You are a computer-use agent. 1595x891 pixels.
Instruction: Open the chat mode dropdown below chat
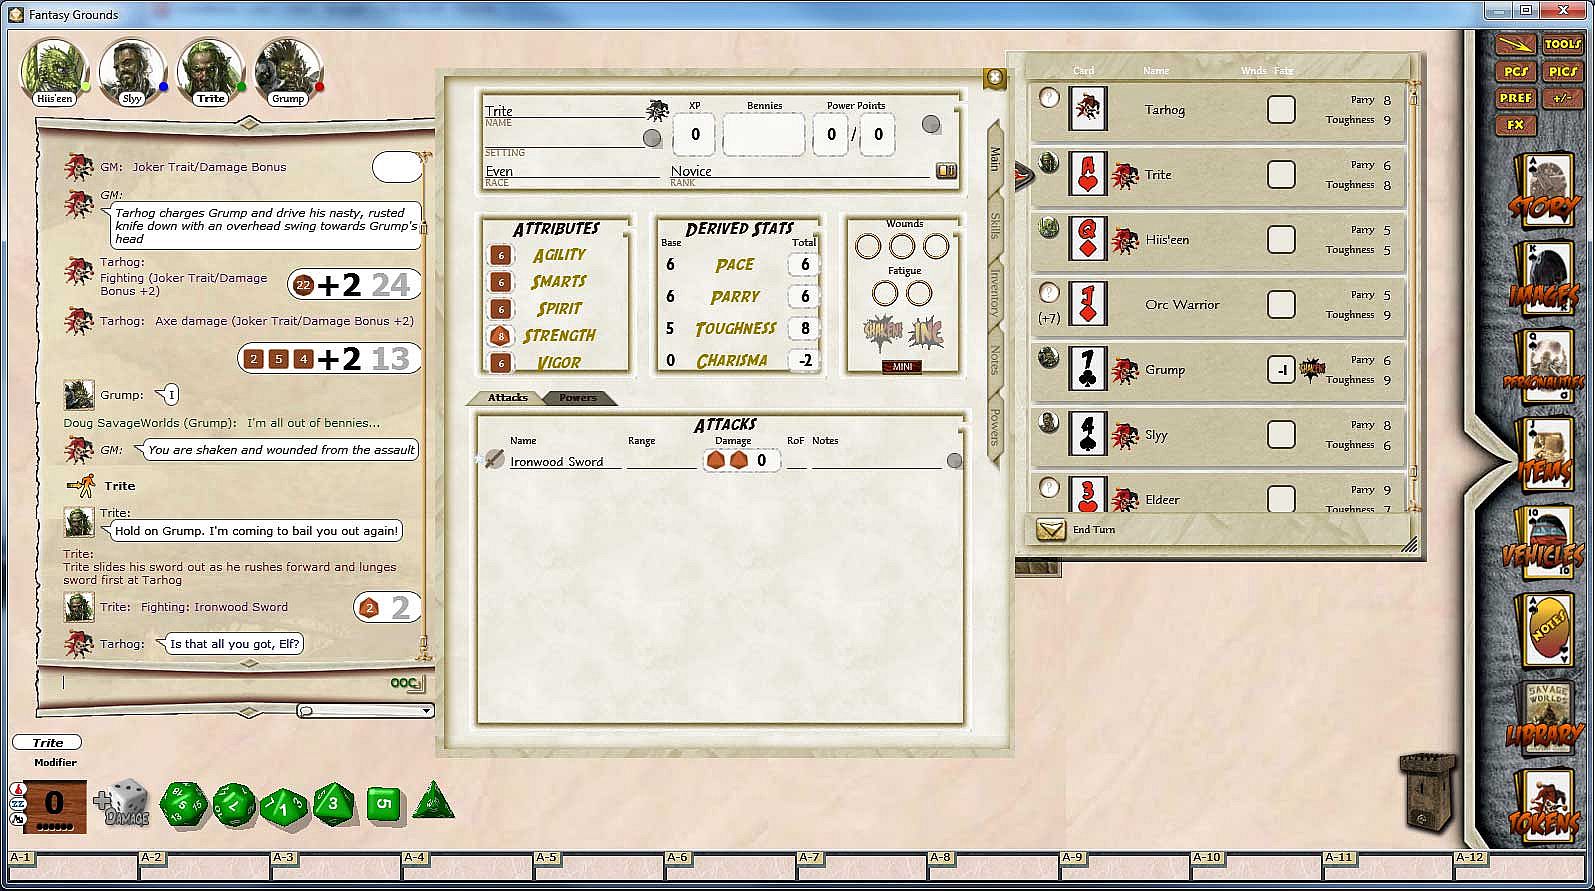(x=365, y=711)
